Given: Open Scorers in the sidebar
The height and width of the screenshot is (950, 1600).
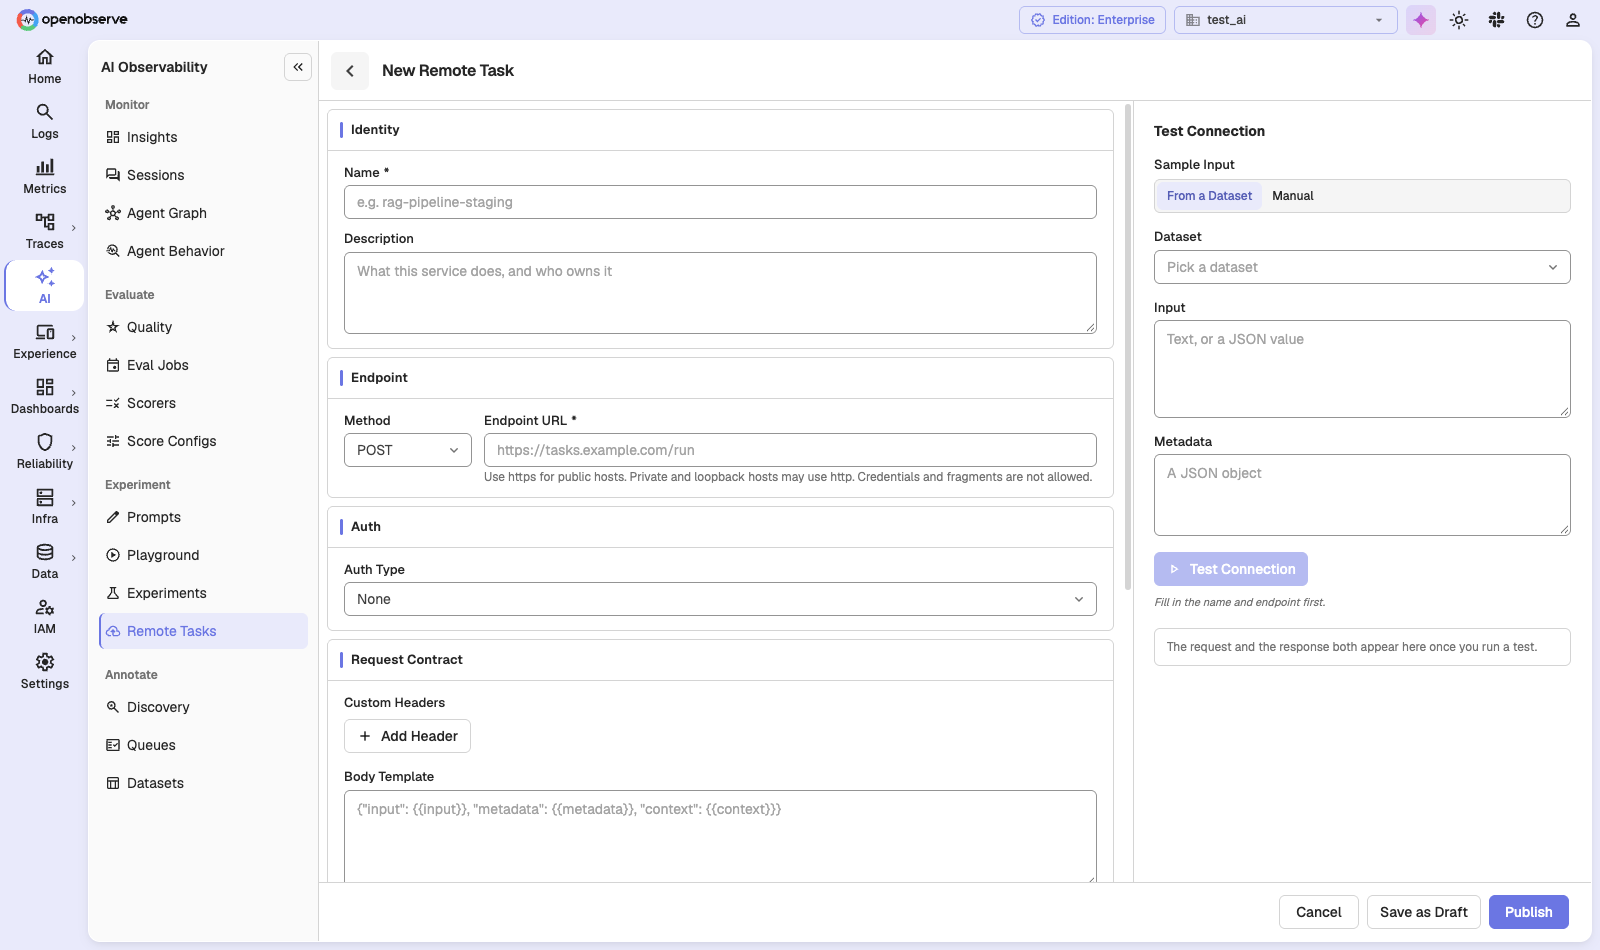Looking at the screenshot, I should tap(203, 403).
